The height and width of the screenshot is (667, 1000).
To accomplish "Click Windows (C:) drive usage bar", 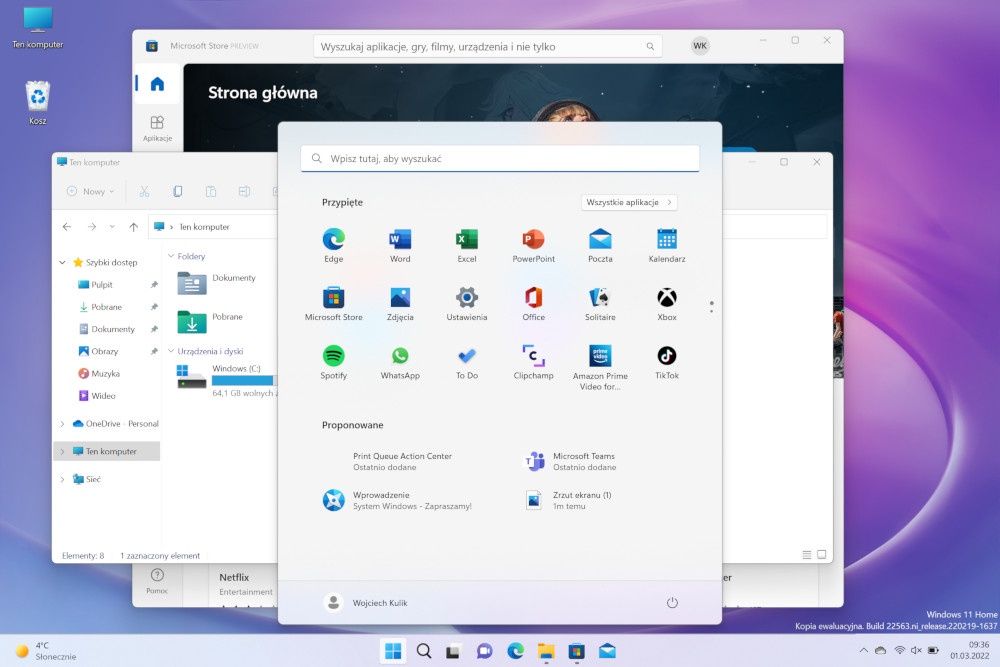I will tap(244, 380).
